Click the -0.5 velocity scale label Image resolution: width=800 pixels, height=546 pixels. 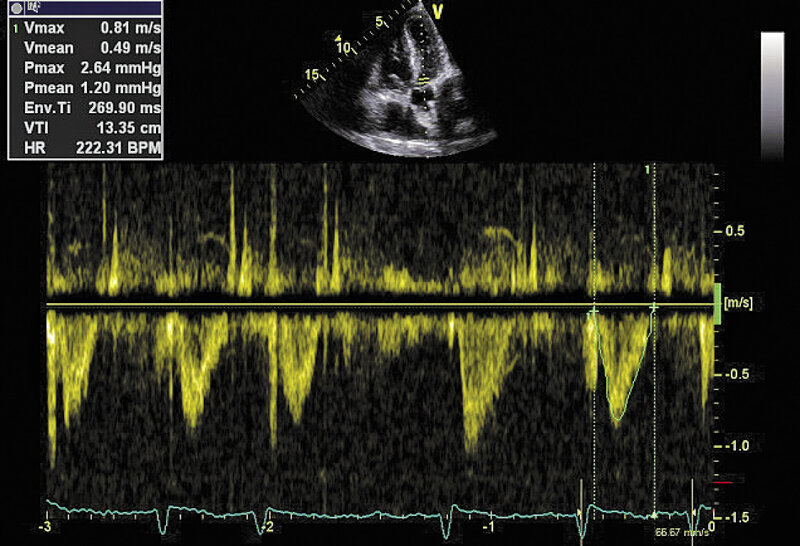[735, 374]
